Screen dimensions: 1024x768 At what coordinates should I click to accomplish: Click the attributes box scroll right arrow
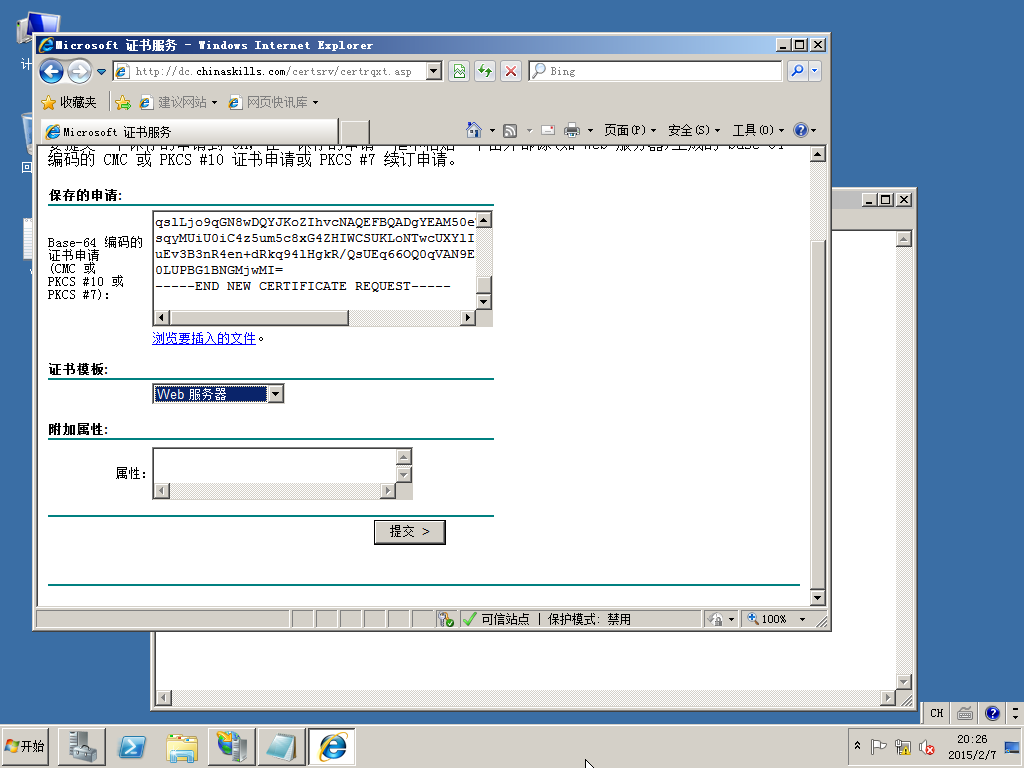[x=388, y=490]
